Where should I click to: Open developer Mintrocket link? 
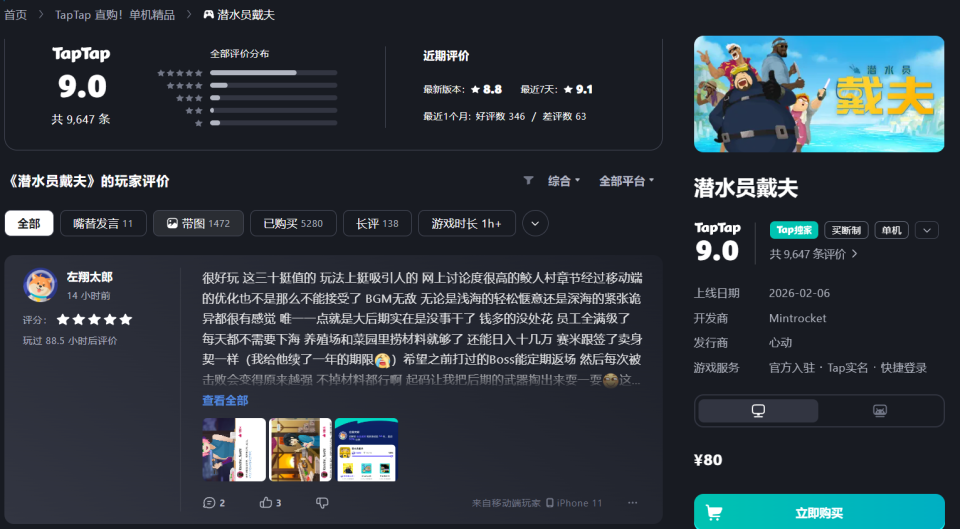point(798,318)
